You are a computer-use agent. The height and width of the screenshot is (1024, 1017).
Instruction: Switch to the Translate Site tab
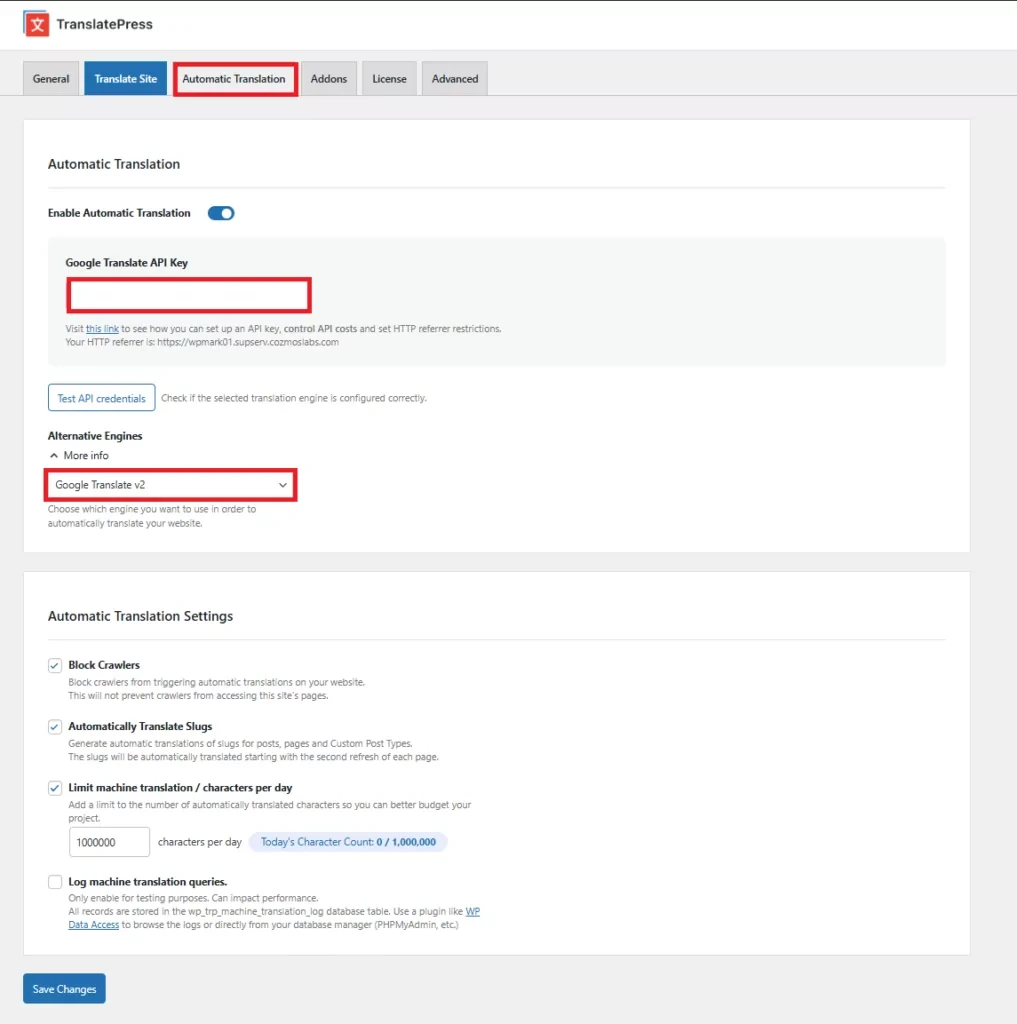(125, 79)
